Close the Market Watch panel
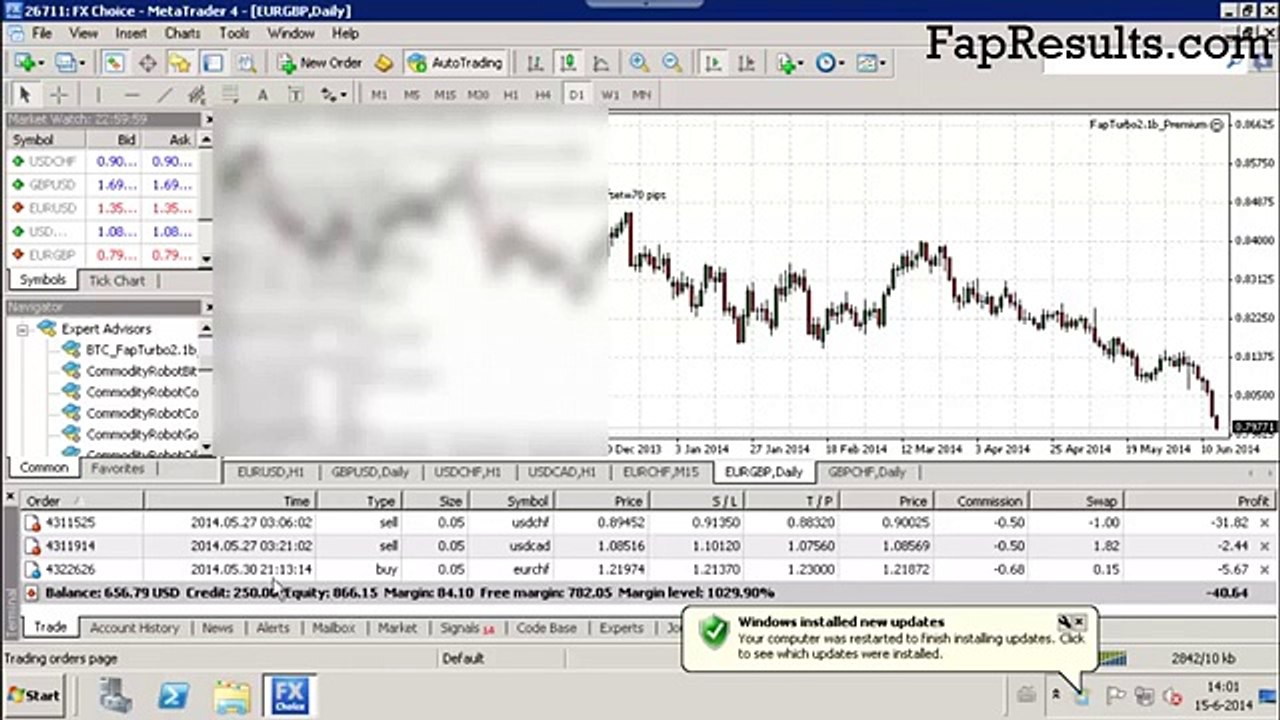Viewport: 1280px width, 720px height. click(208, 120)
